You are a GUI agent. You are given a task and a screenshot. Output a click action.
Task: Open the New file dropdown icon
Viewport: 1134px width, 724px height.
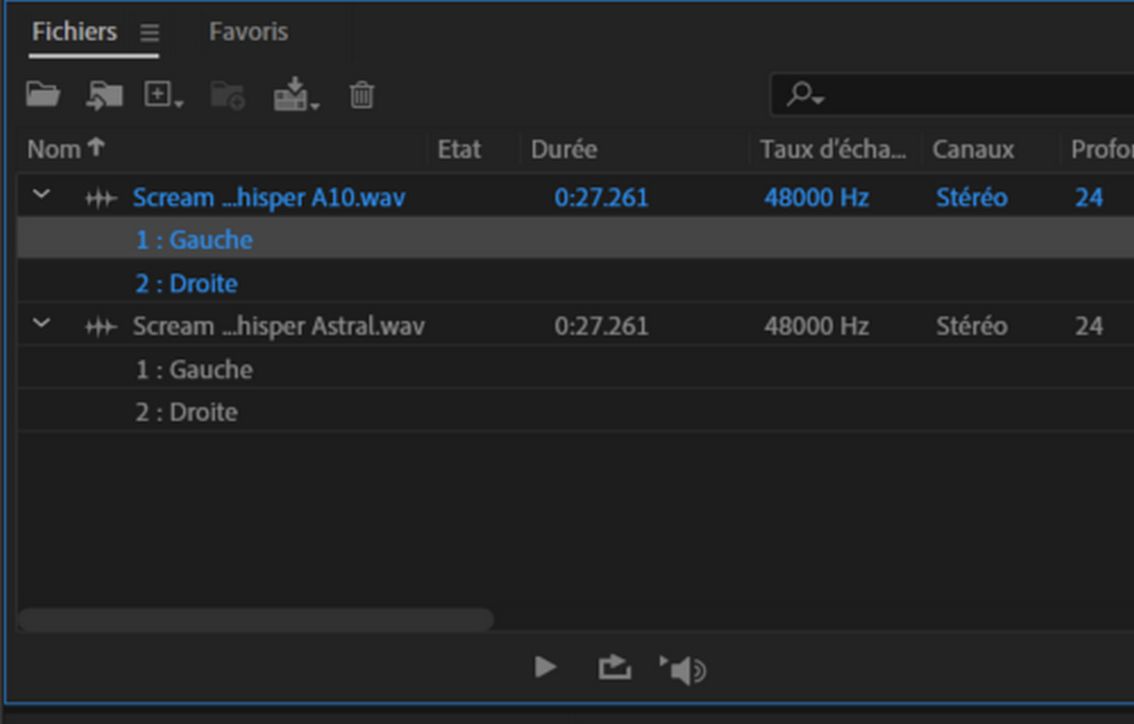[163, 95]
